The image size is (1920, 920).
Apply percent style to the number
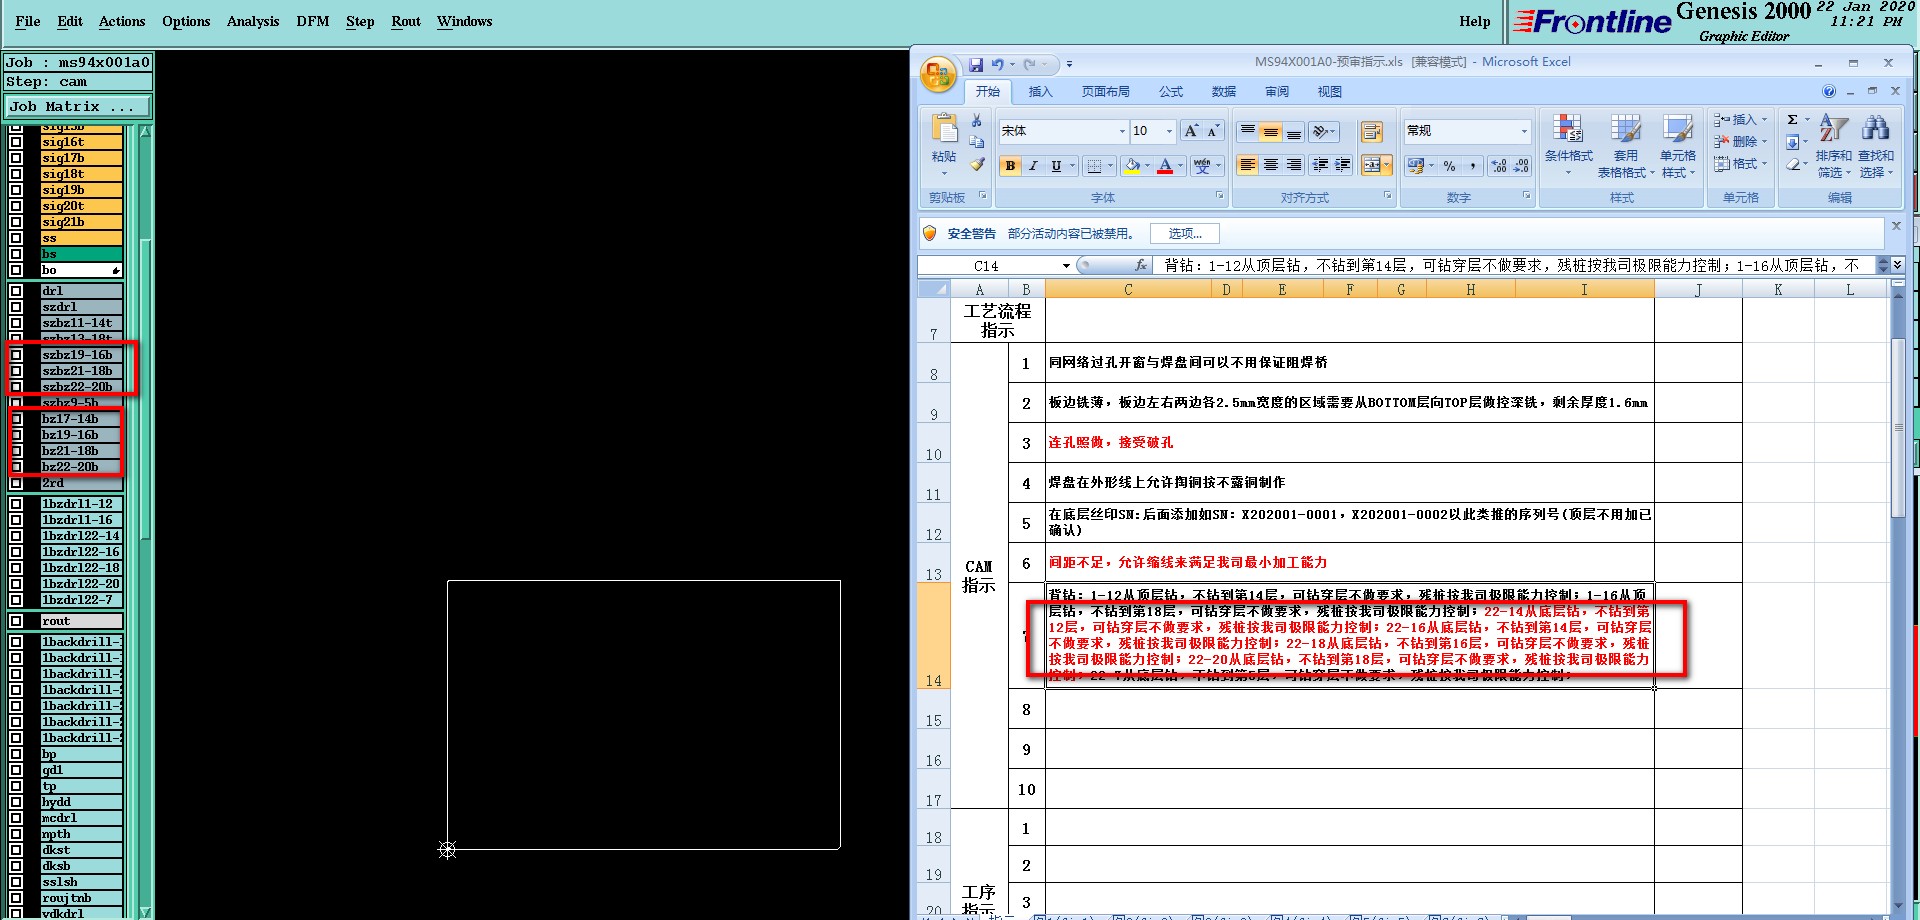click(x=1449, y=166)
